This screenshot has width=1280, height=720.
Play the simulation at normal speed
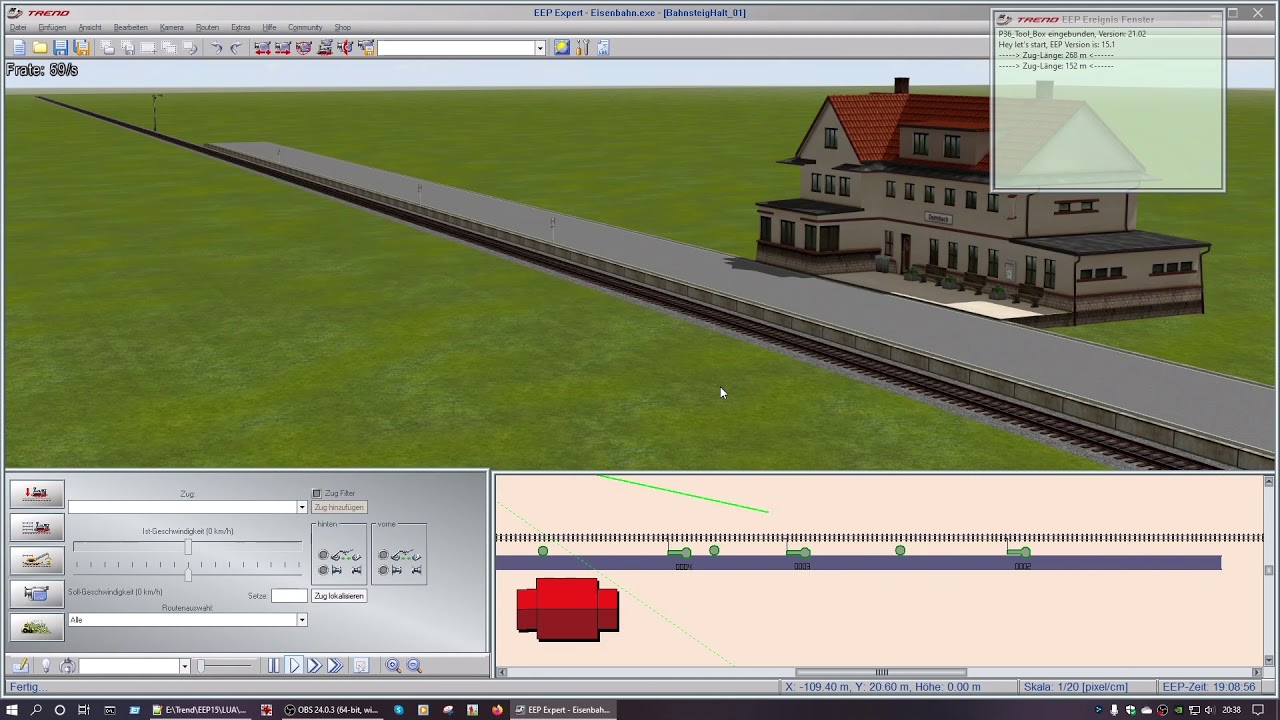tap(294, 666)
